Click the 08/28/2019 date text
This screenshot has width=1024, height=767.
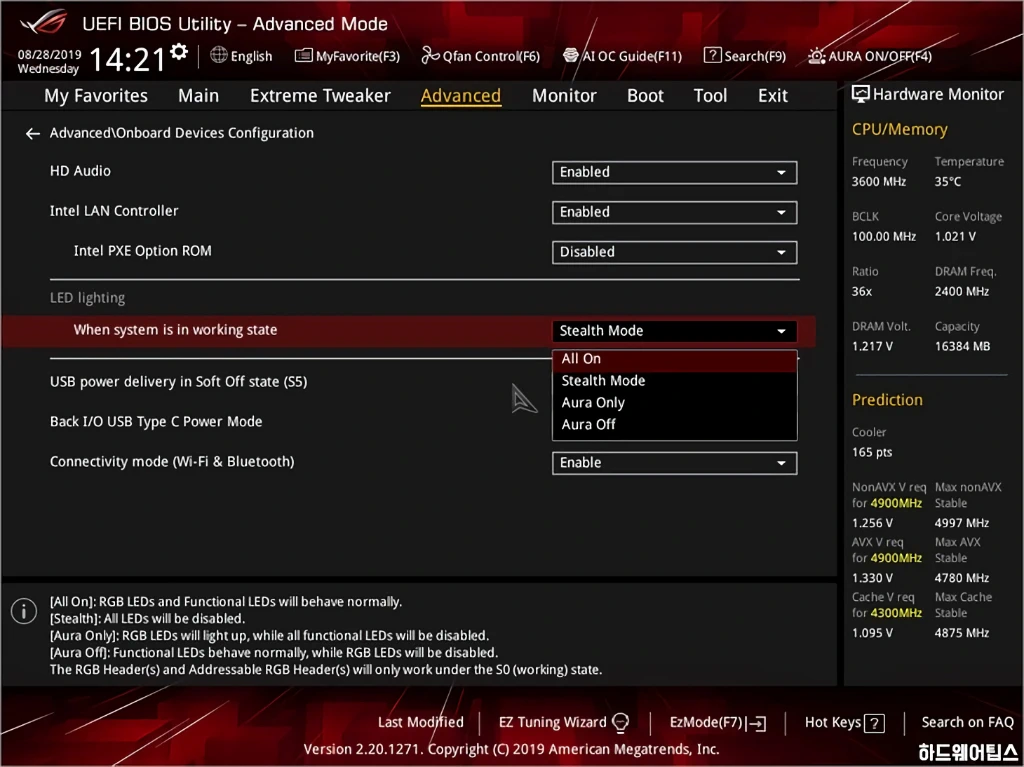[x=50, y=55]
